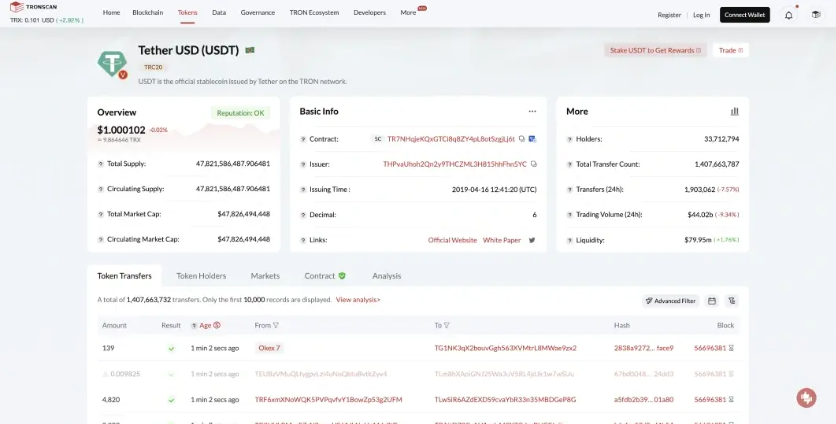
Task: Switch to the Token Holders tab
Action: click(201, 276)
